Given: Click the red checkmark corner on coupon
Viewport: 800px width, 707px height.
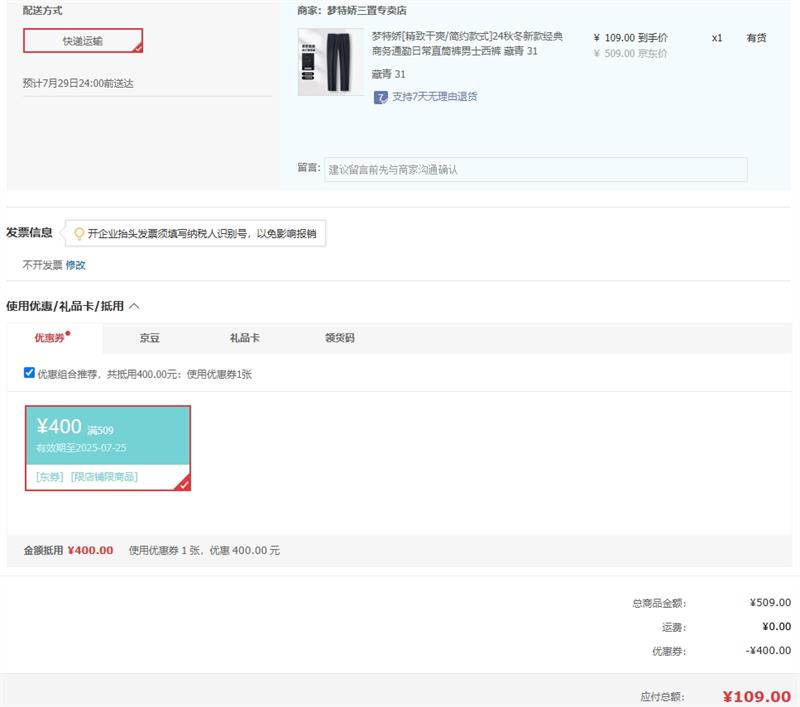Looking at the screenshot, I should tap(183, 484).
